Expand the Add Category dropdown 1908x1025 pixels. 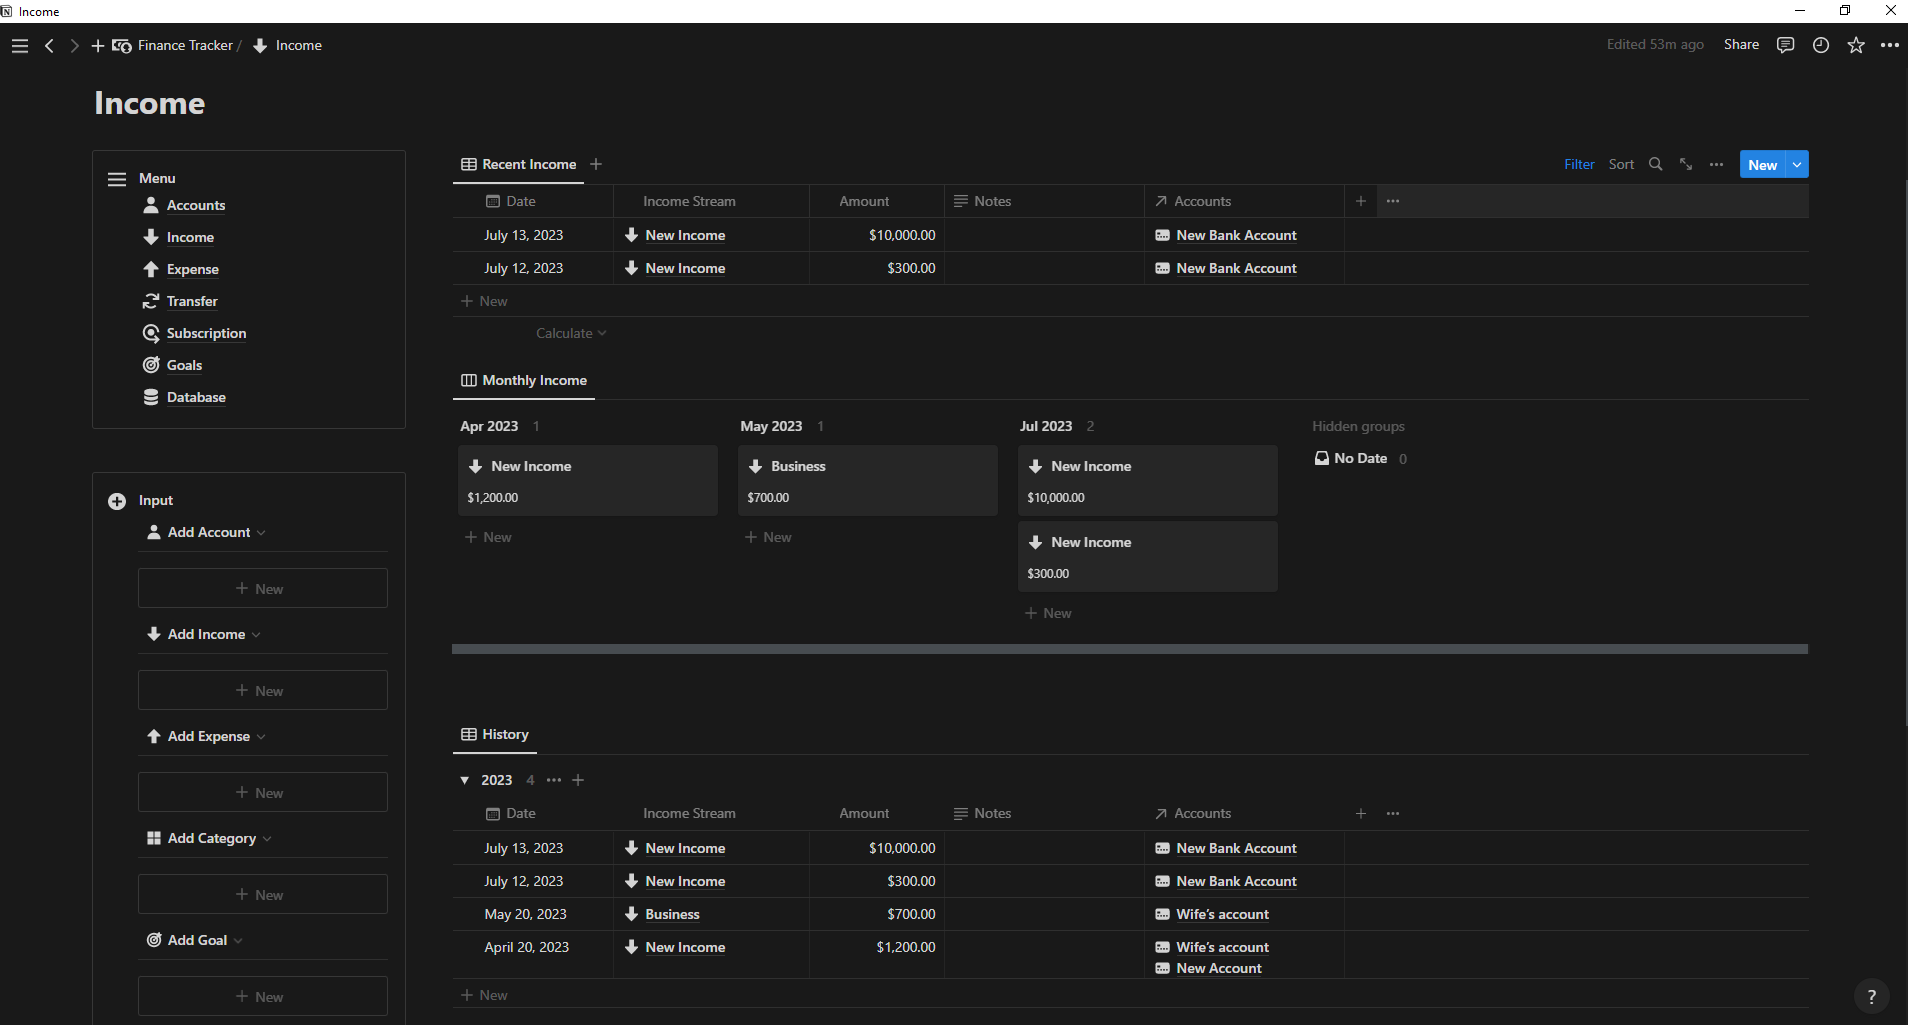coord(267,839)
